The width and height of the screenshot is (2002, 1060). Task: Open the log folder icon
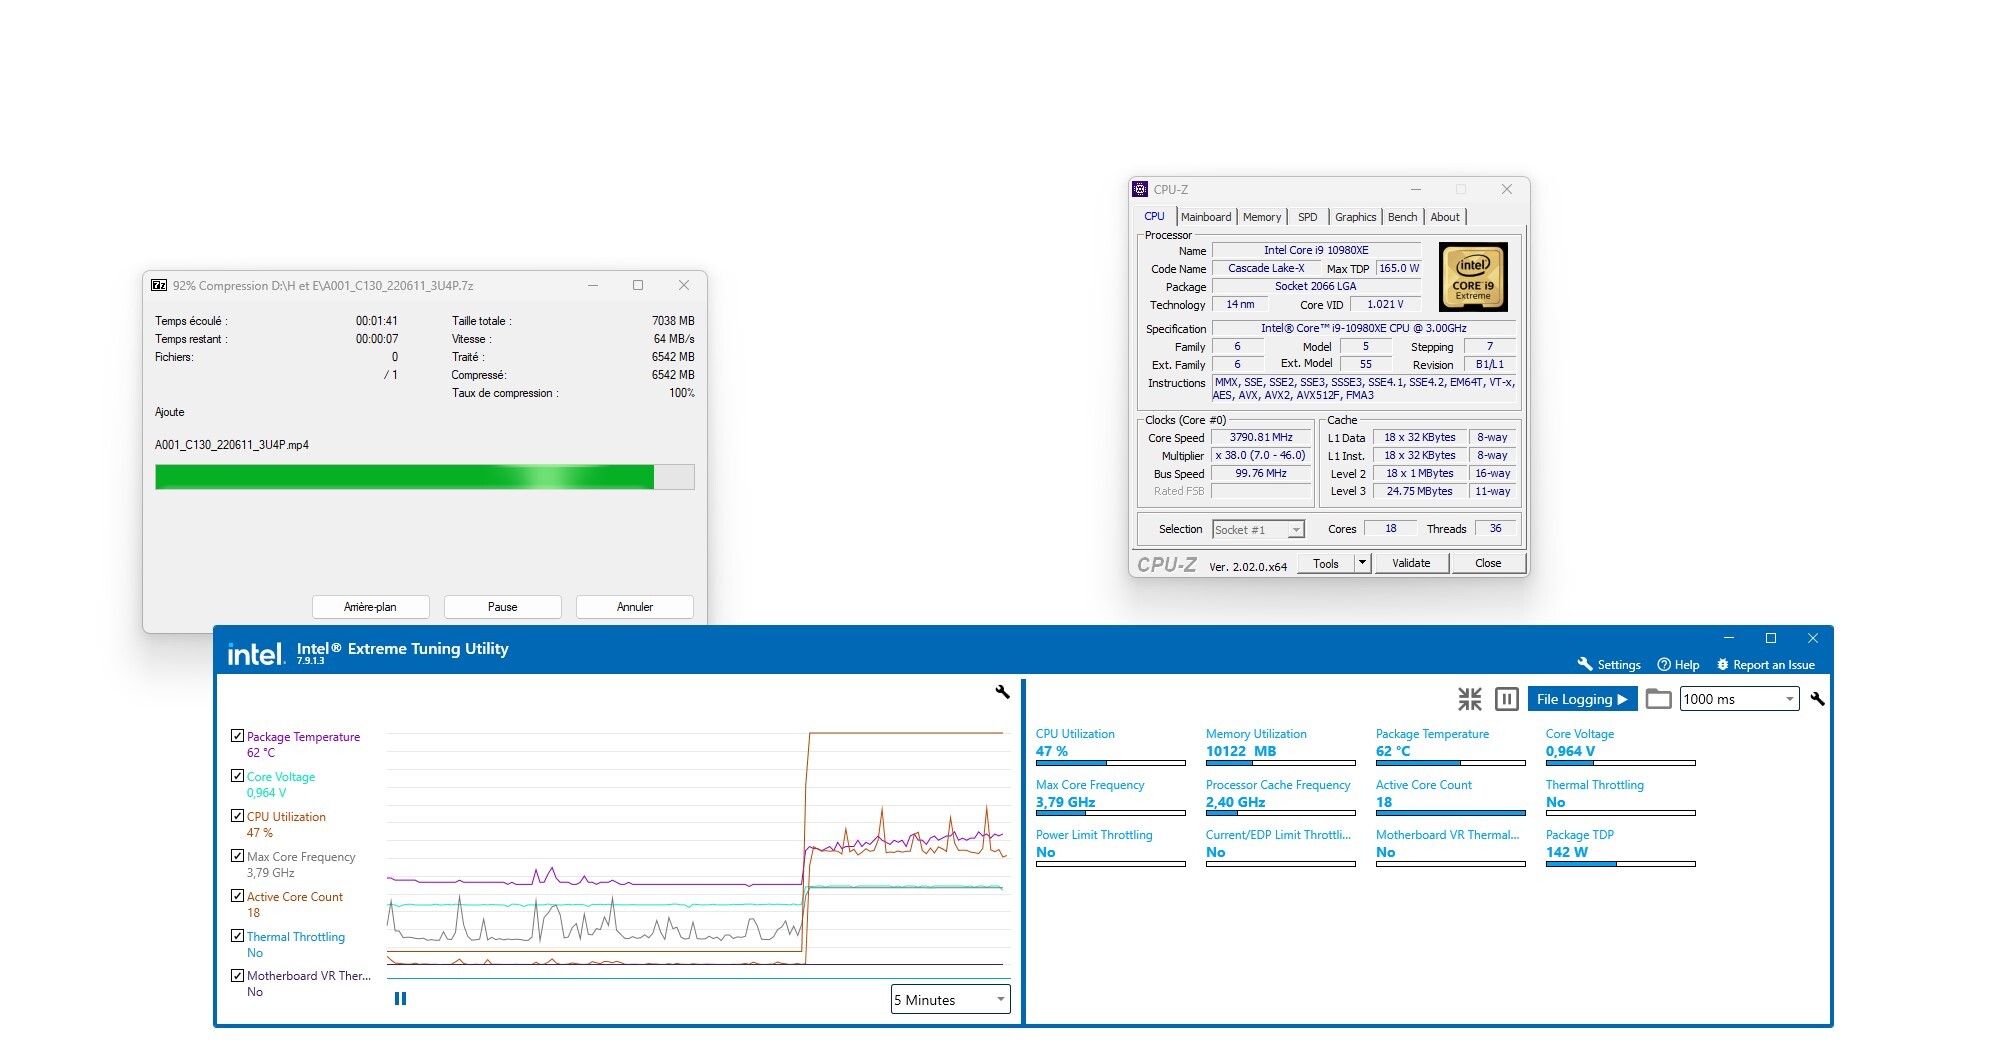1658,699
